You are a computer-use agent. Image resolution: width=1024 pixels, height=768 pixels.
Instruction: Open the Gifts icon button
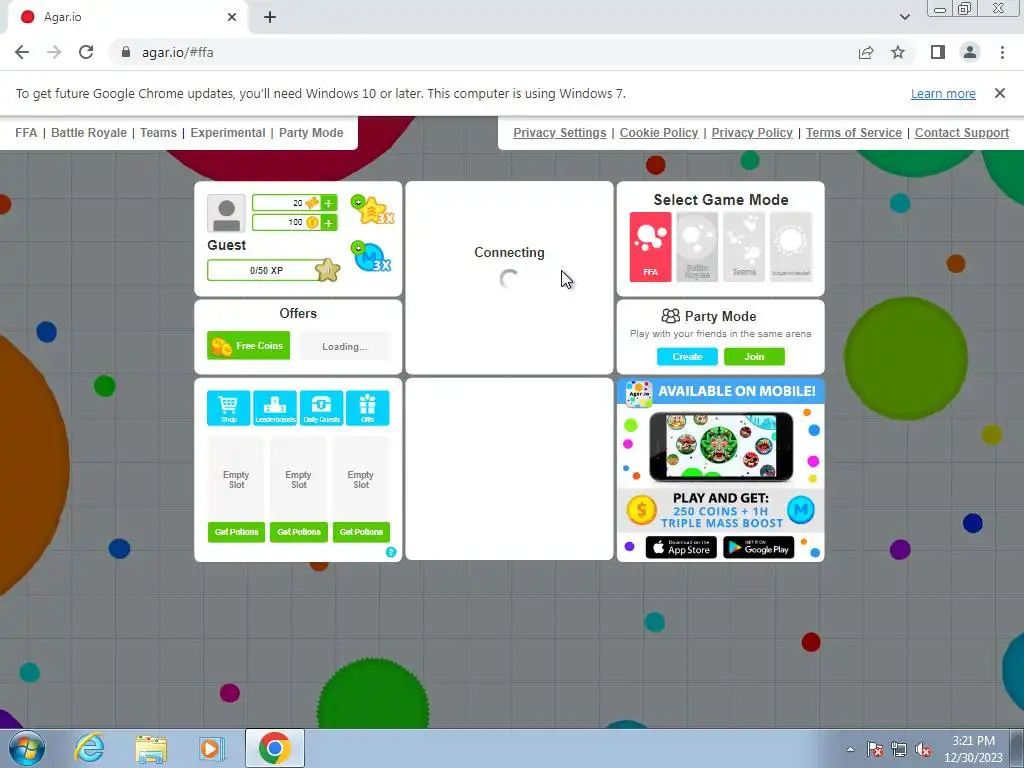(x=368, y=408)
